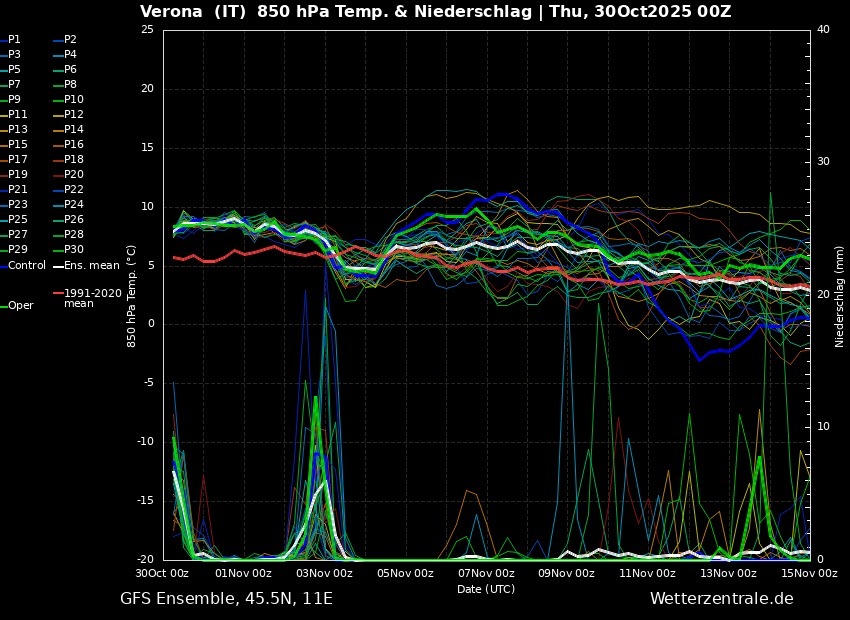Click the GFS Ensemble coordinates caption
Screen dimensions: 850x620
[226, 599]
